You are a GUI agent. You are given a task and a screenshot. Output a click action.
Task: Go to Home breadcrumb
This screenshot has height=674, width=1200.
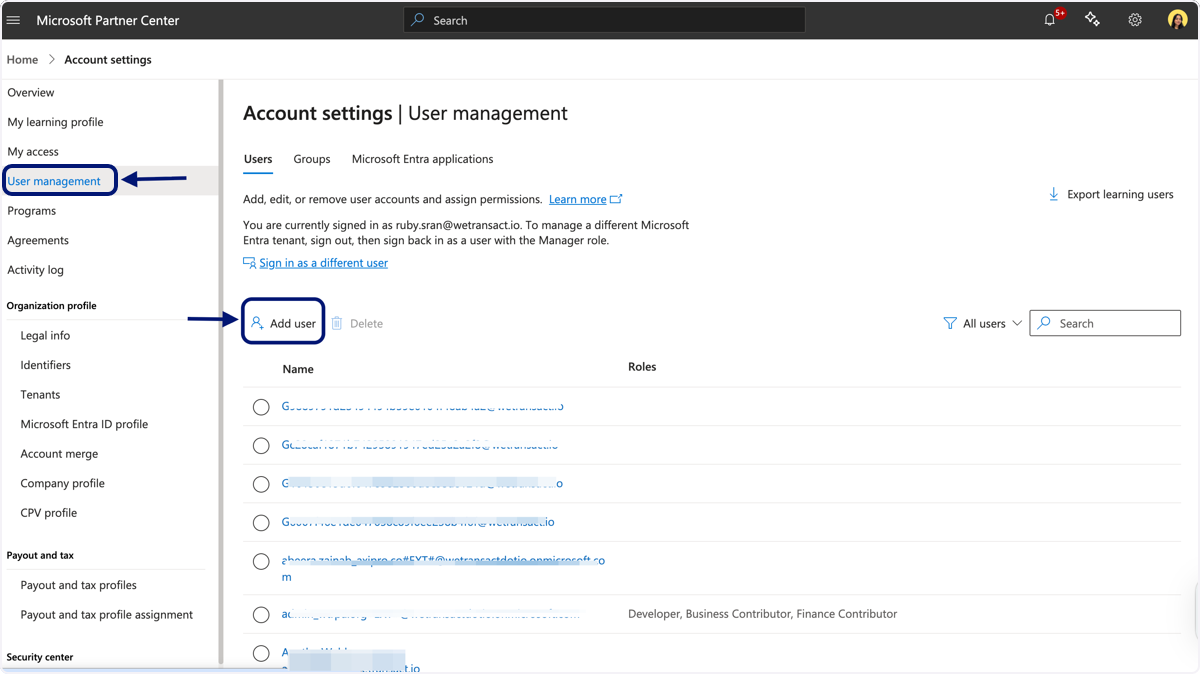click(x=22, y=60)
